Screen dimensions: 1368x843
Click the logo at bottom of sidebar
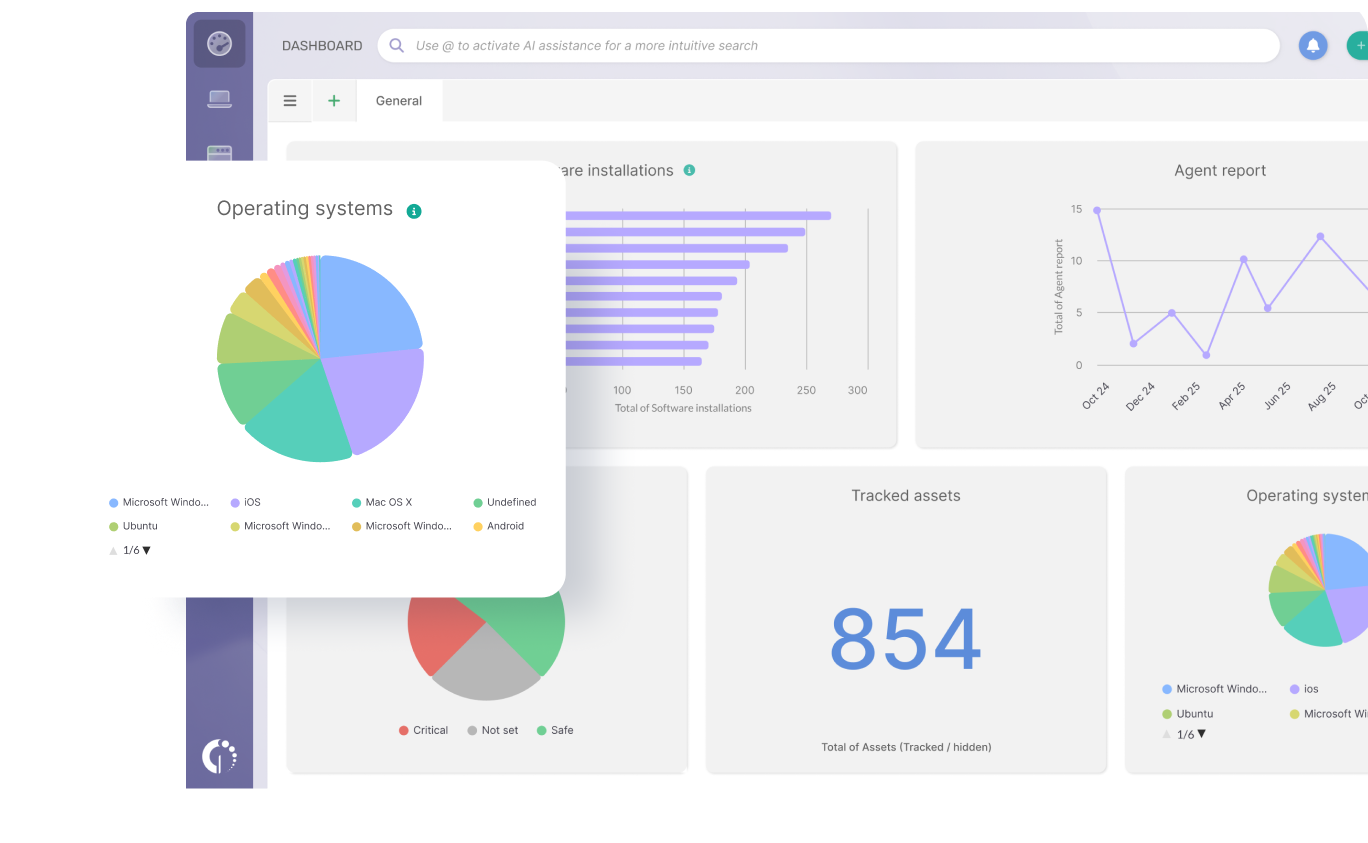219,756
